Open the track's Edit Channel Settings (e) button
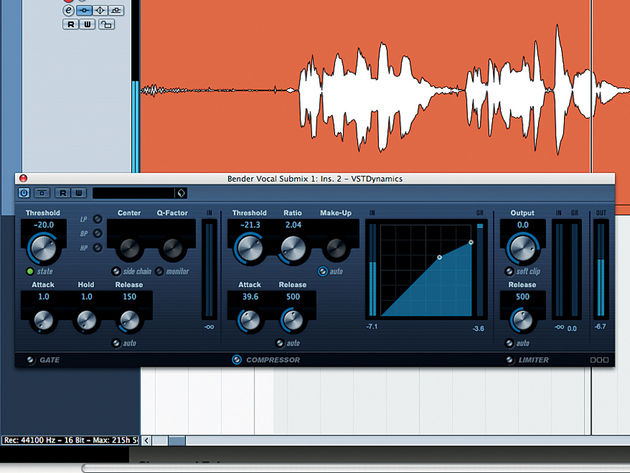The image size is (630, 473). click(68, 10)
